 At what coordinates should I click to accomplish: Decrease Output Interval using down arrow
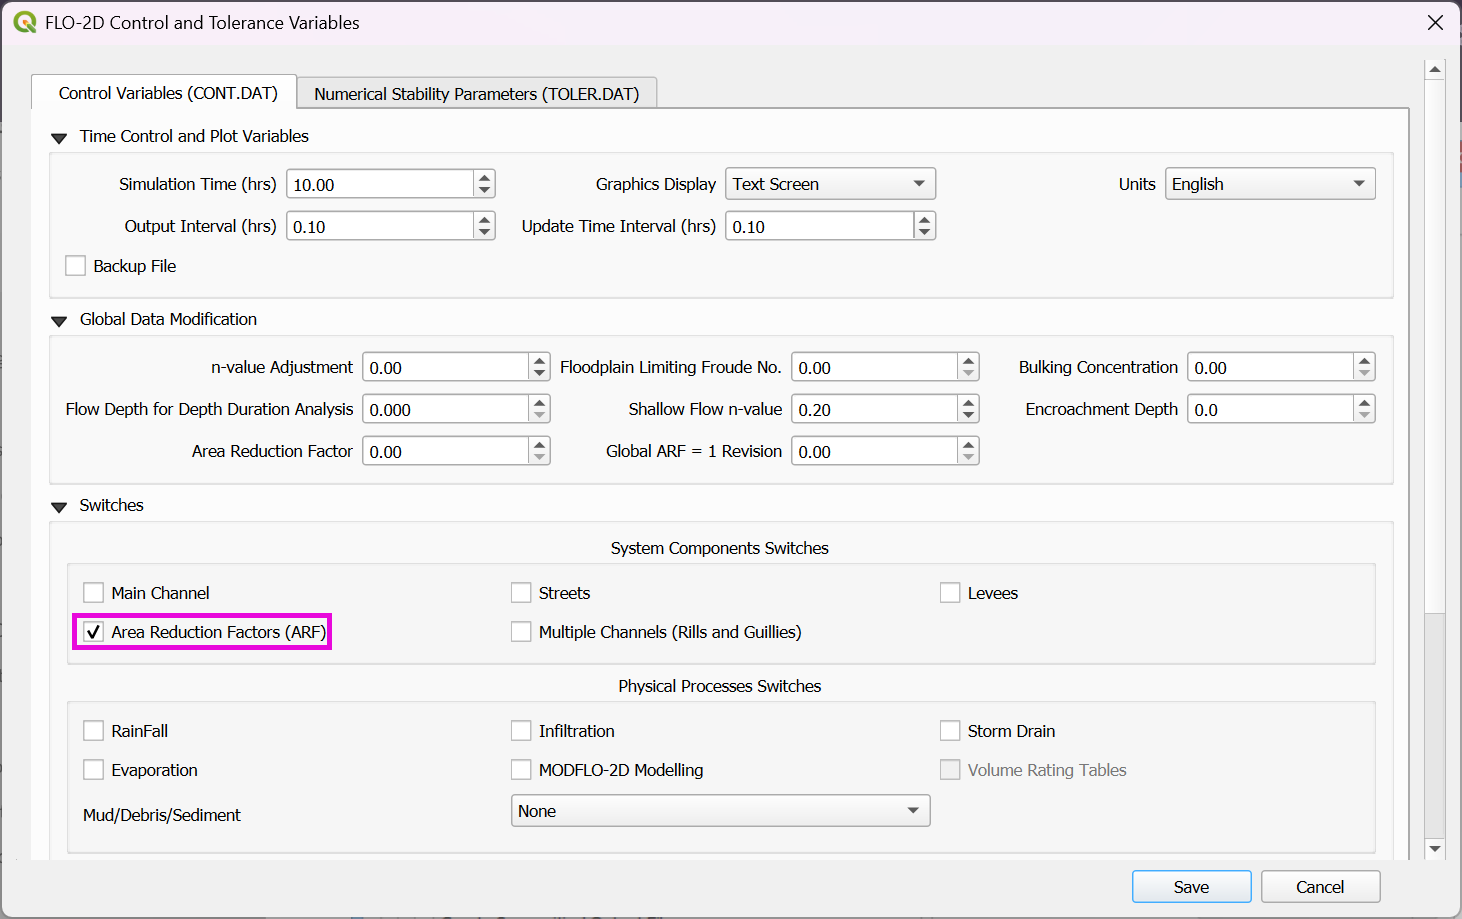click(485, 232)
